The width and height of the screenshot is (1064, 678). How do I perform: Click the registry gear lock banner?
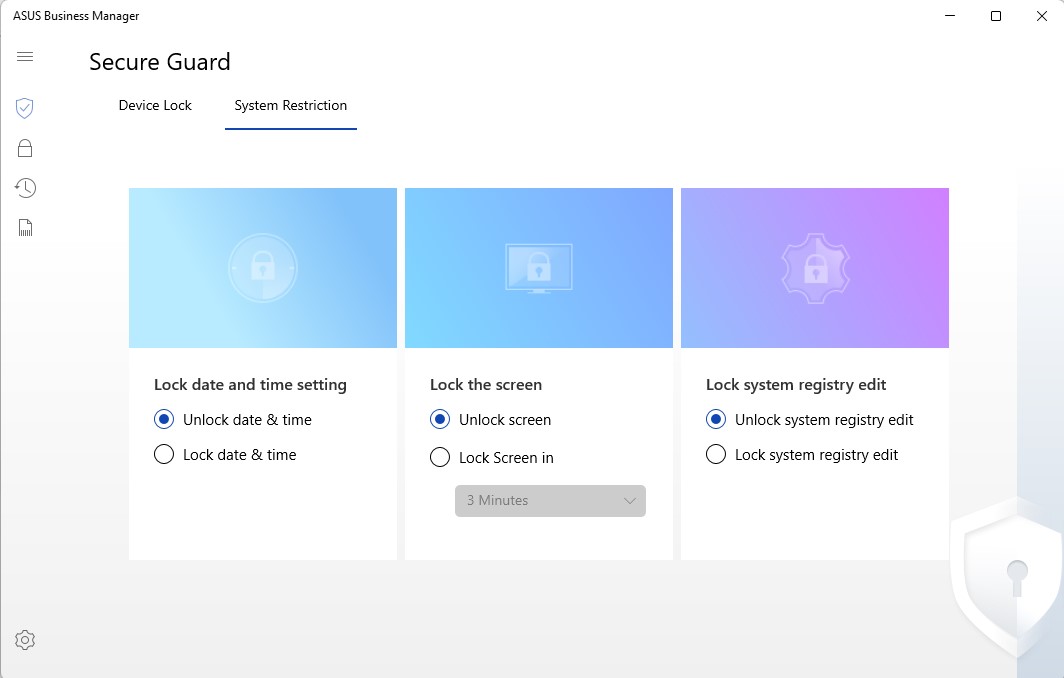[x=815, y=268]
